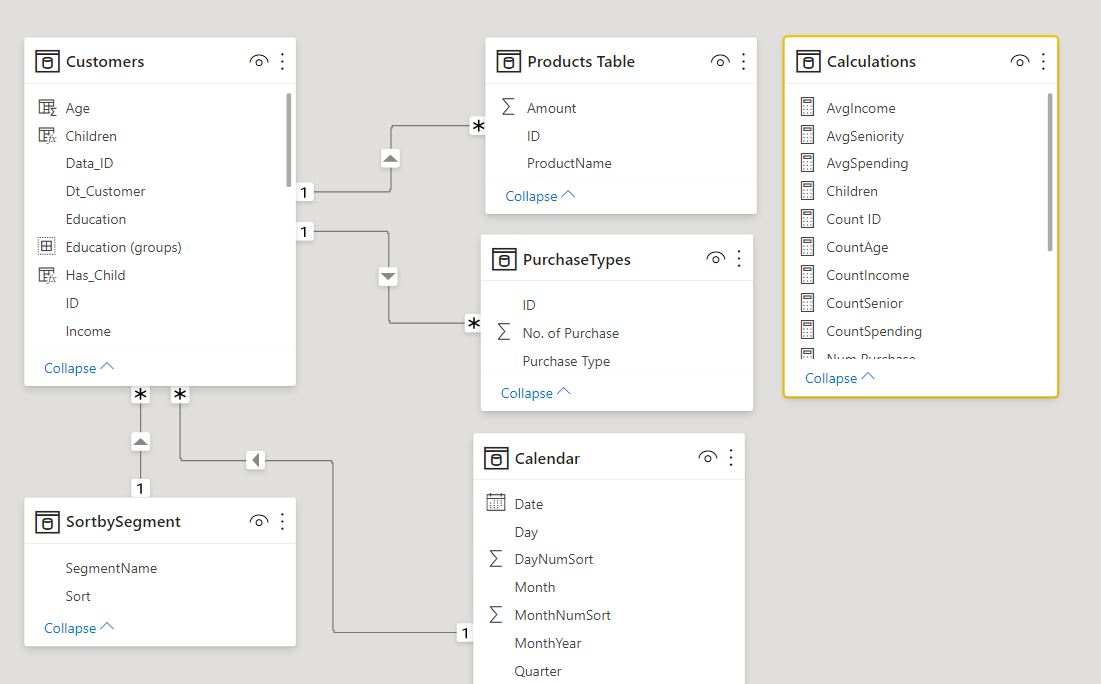Toggle the SortbySegment table visibility eye

pyautogui.click(x=259, y=521)
